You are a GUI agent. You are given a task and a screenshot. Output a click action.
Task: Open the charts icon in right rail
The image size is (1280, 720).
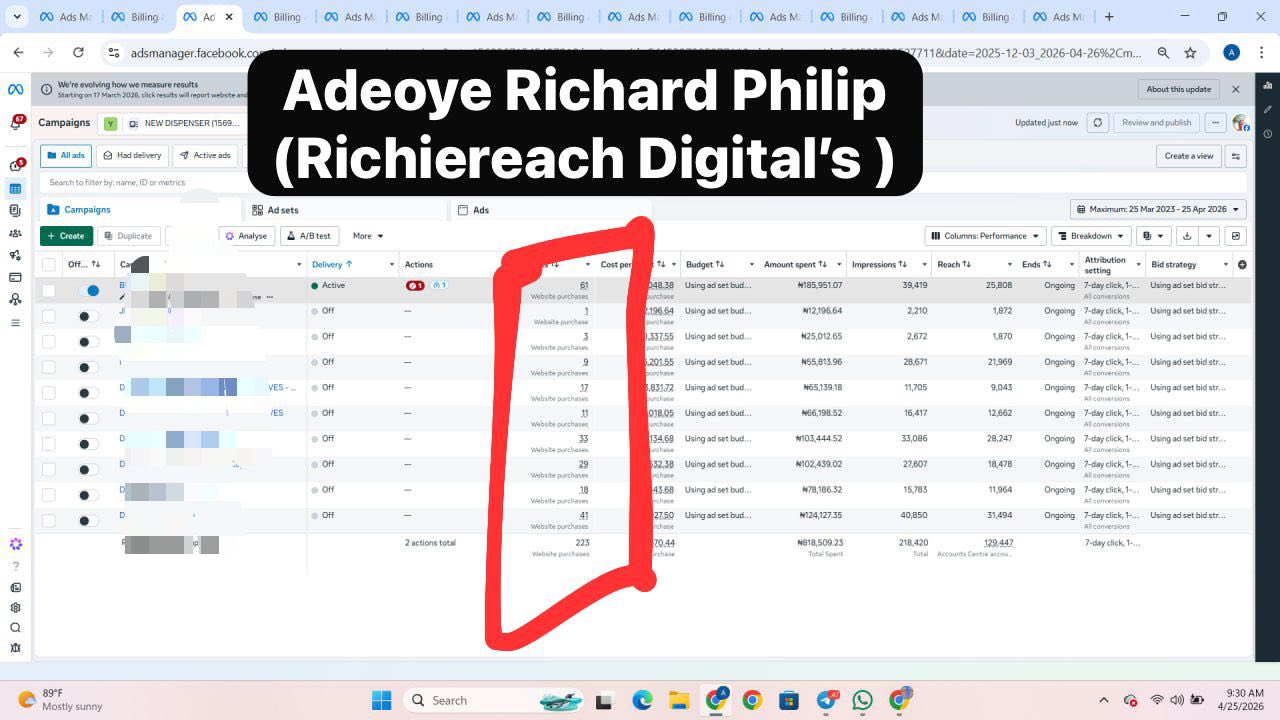click(x=1268, y=88)
